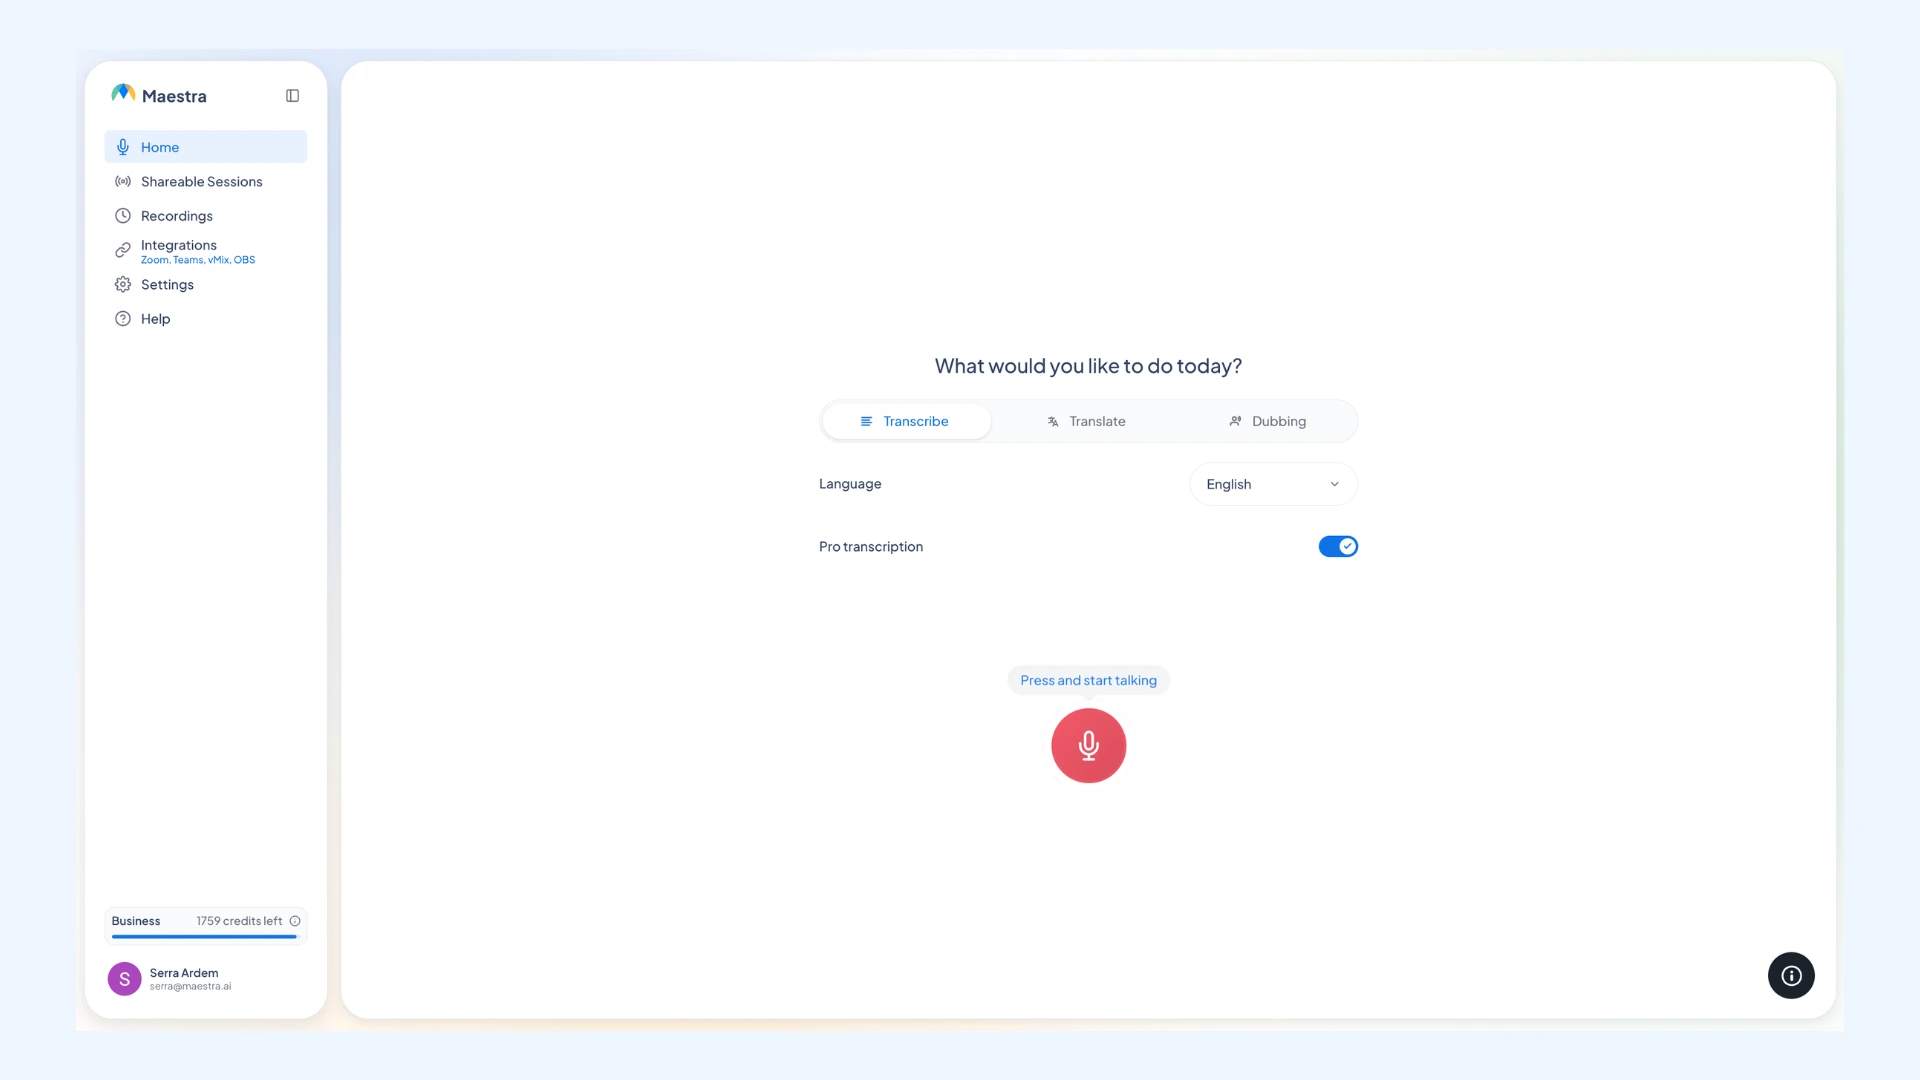Screen dimensions: 1920x1080
Task: Open the Settings page
Action: coord(206,285)
